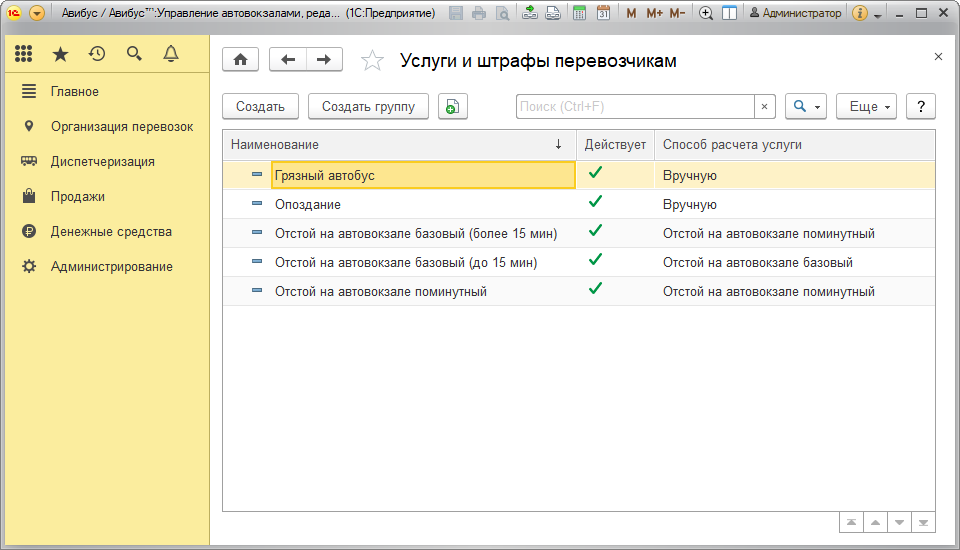Open the calendar icon in the title bar
960x550 pixels.
point(603,13)
